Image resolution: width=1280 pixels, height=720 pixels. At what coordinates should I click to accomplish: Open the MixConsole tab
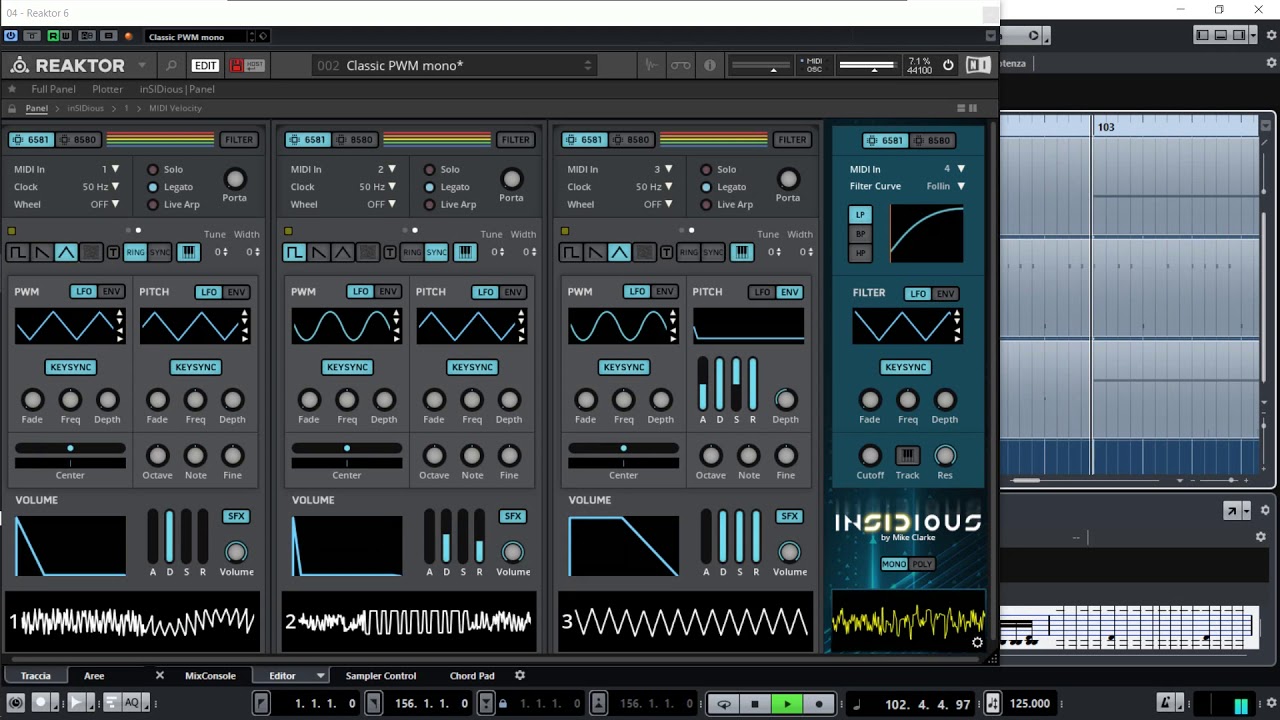210,676
